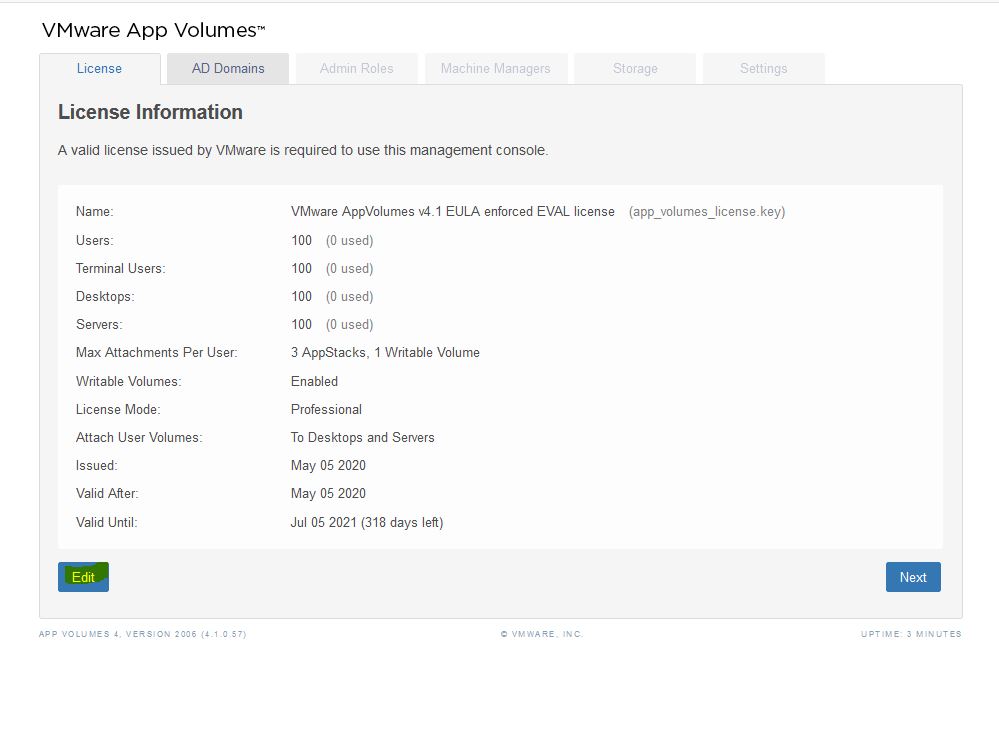This screenshot has width=999, height=750.
Task: Click the 'A valid license issued by VMware' sentence
Action: pyautogui.click(x=303, y=150)
